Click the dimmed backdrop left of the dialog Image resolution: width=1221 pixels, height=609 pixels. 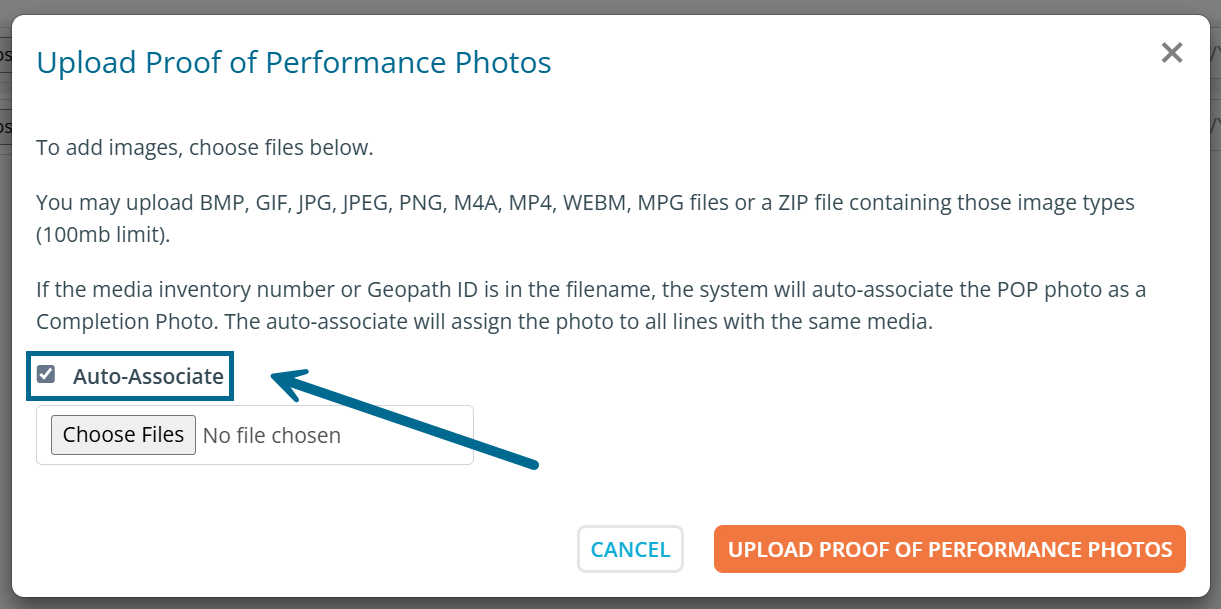(x=5, y=300)
